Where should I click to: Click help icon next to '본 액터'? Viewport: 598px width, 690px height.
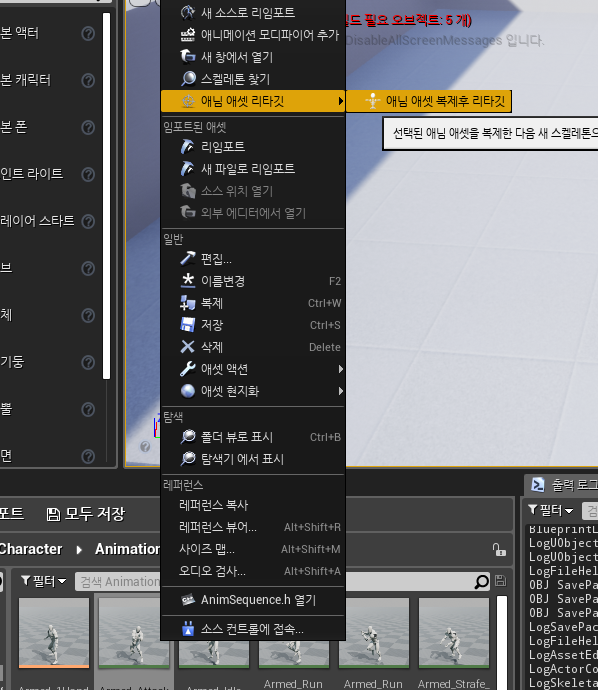(x=88, y=33)
